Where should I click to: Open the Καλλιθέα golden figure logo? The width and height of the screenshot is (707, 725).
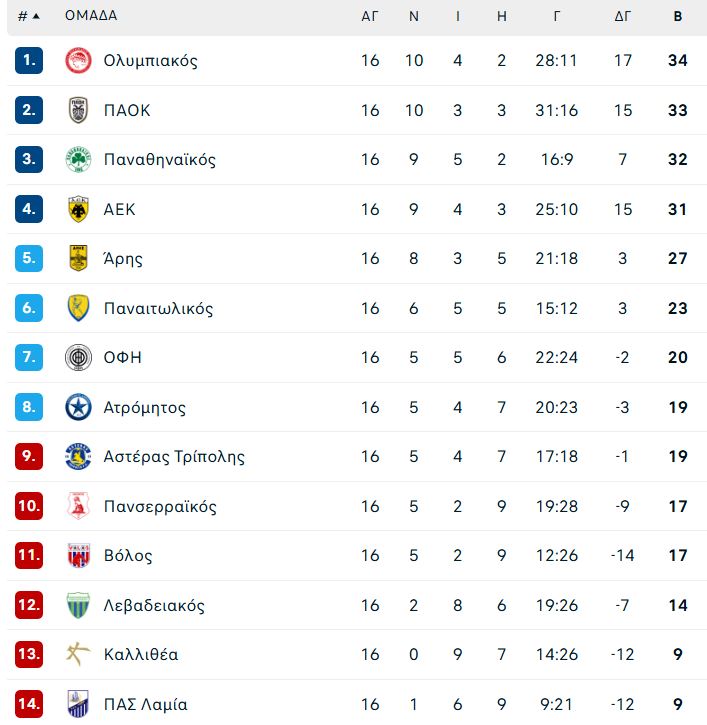tap(78, 654)
